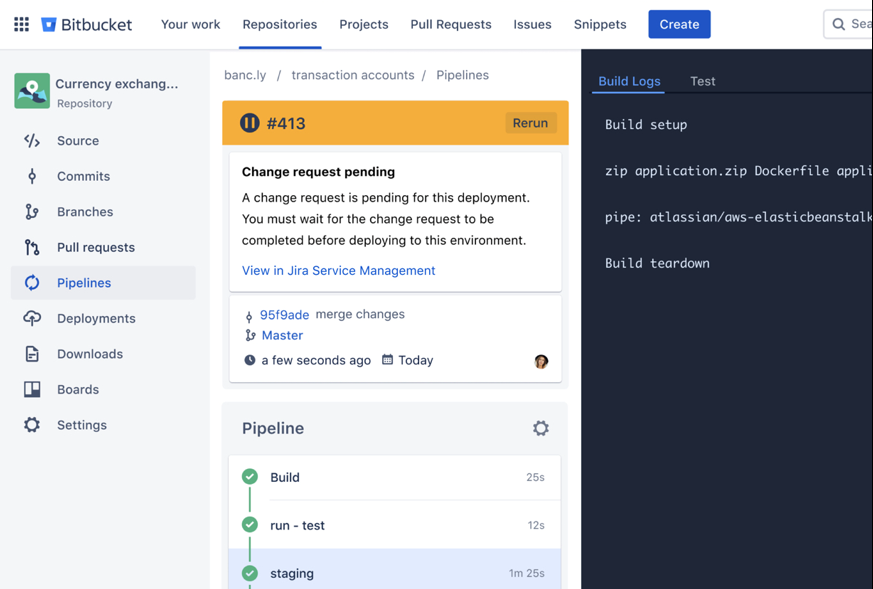Select the Boards sidebar label

pos(78,390)
